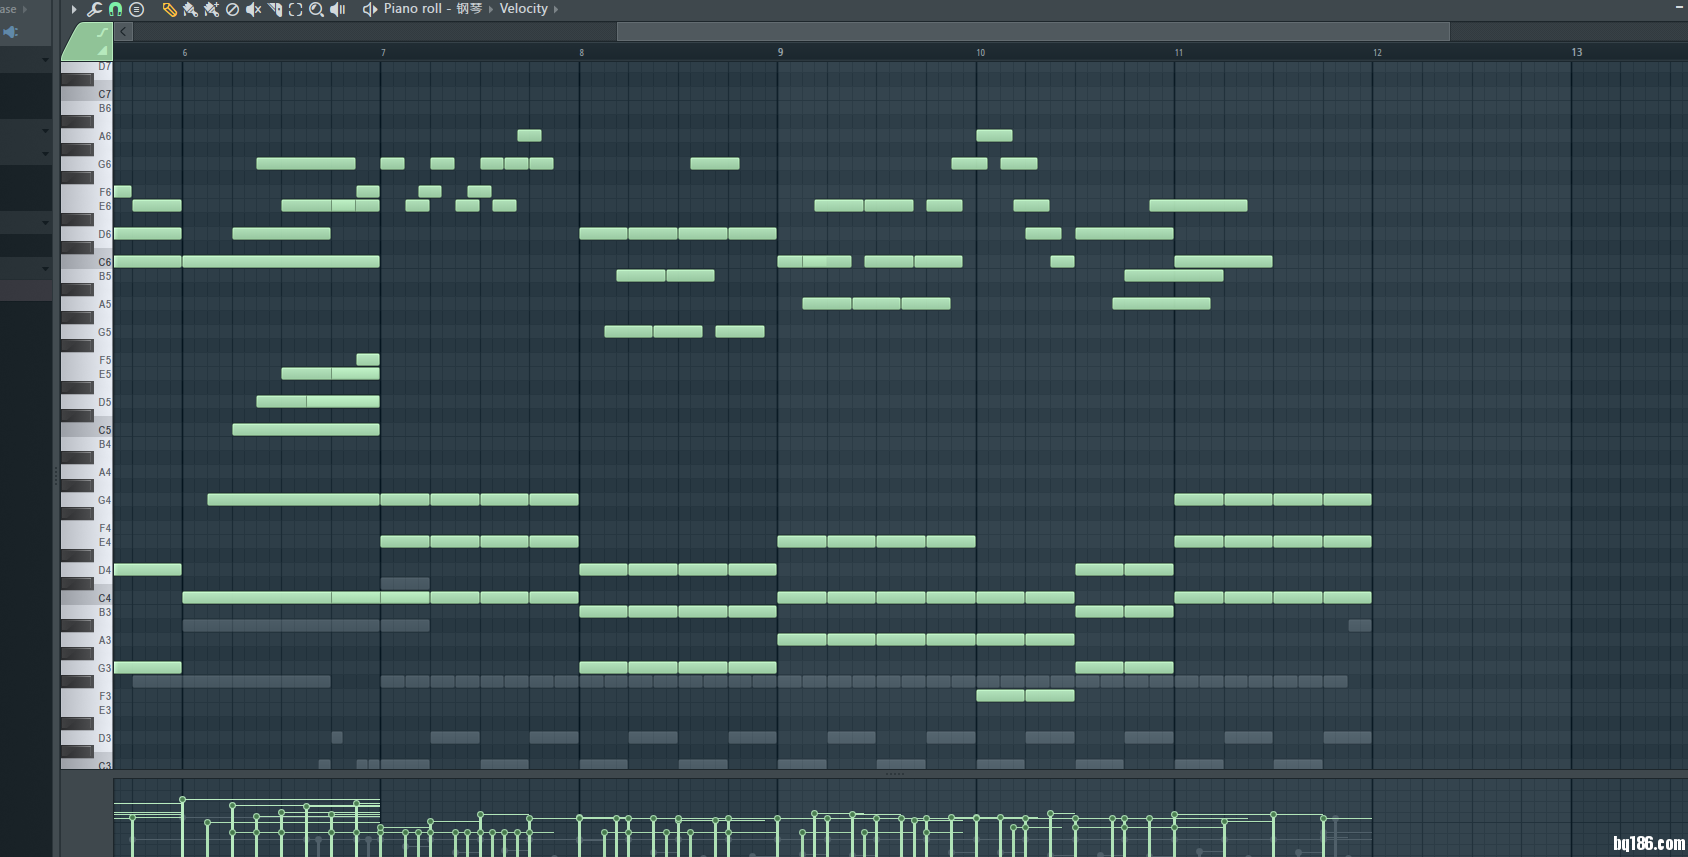This screenshot has height=857, width=1688.
Task: Toggle the speaker icon in left panel
Action: pos(11,32)
